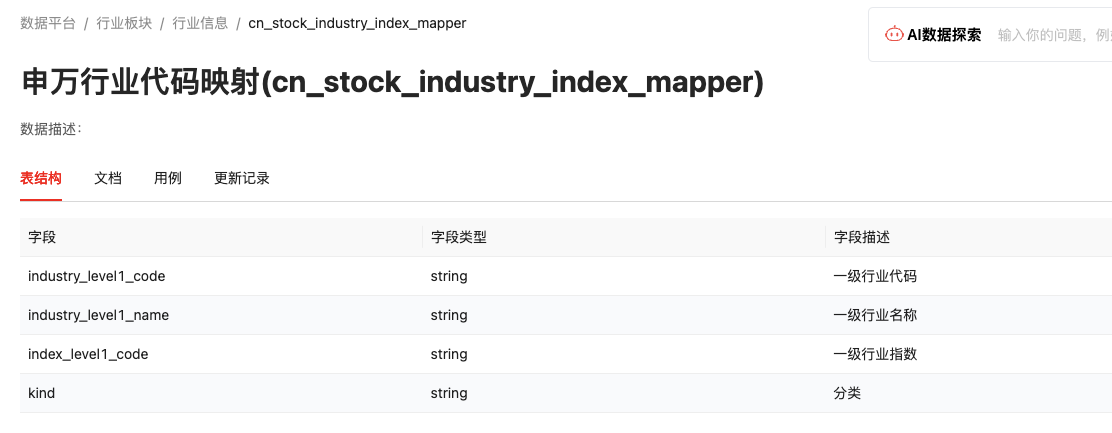Click the cn_stock_industry_index_mapper breadcrumb item
Viewport: 1112px width, 433px height.
[x=357, y=22]
